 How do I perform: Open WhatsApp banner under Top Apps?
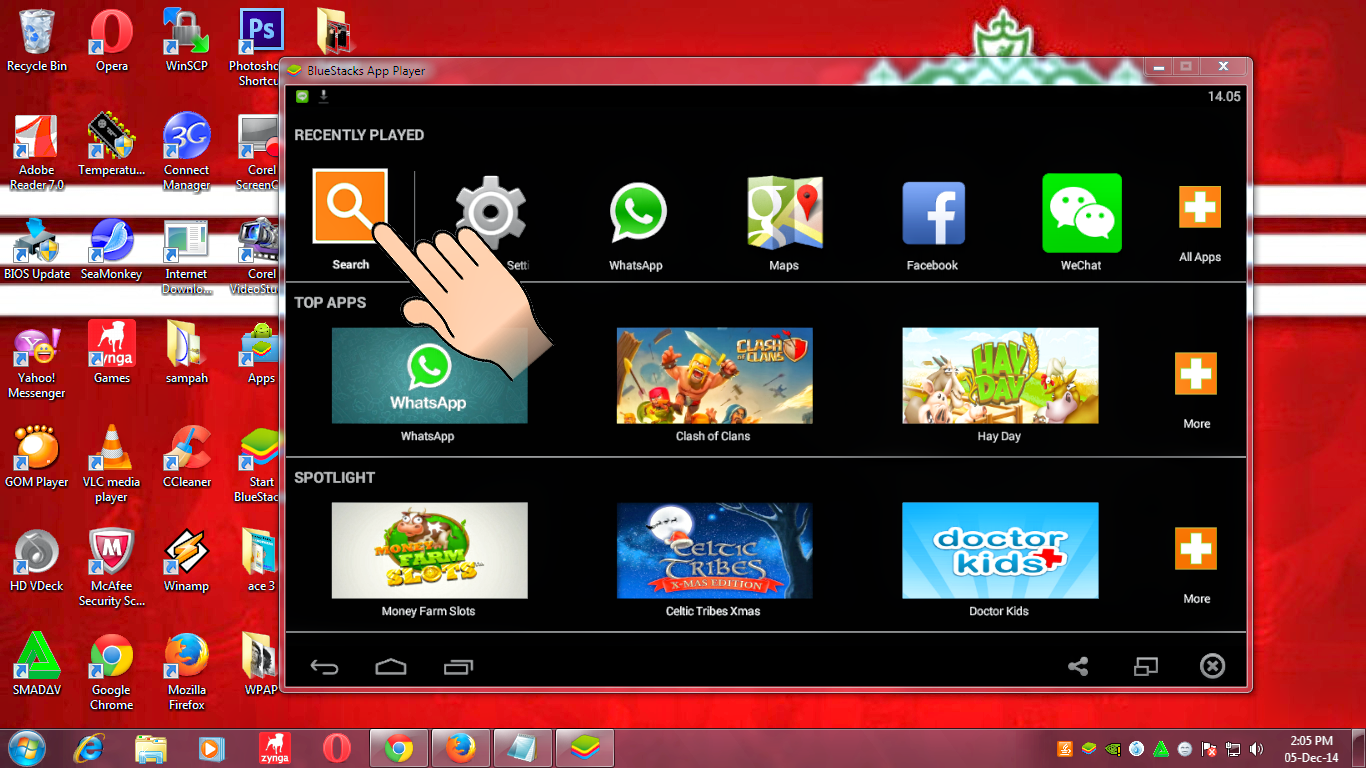[x=429, y=375]
